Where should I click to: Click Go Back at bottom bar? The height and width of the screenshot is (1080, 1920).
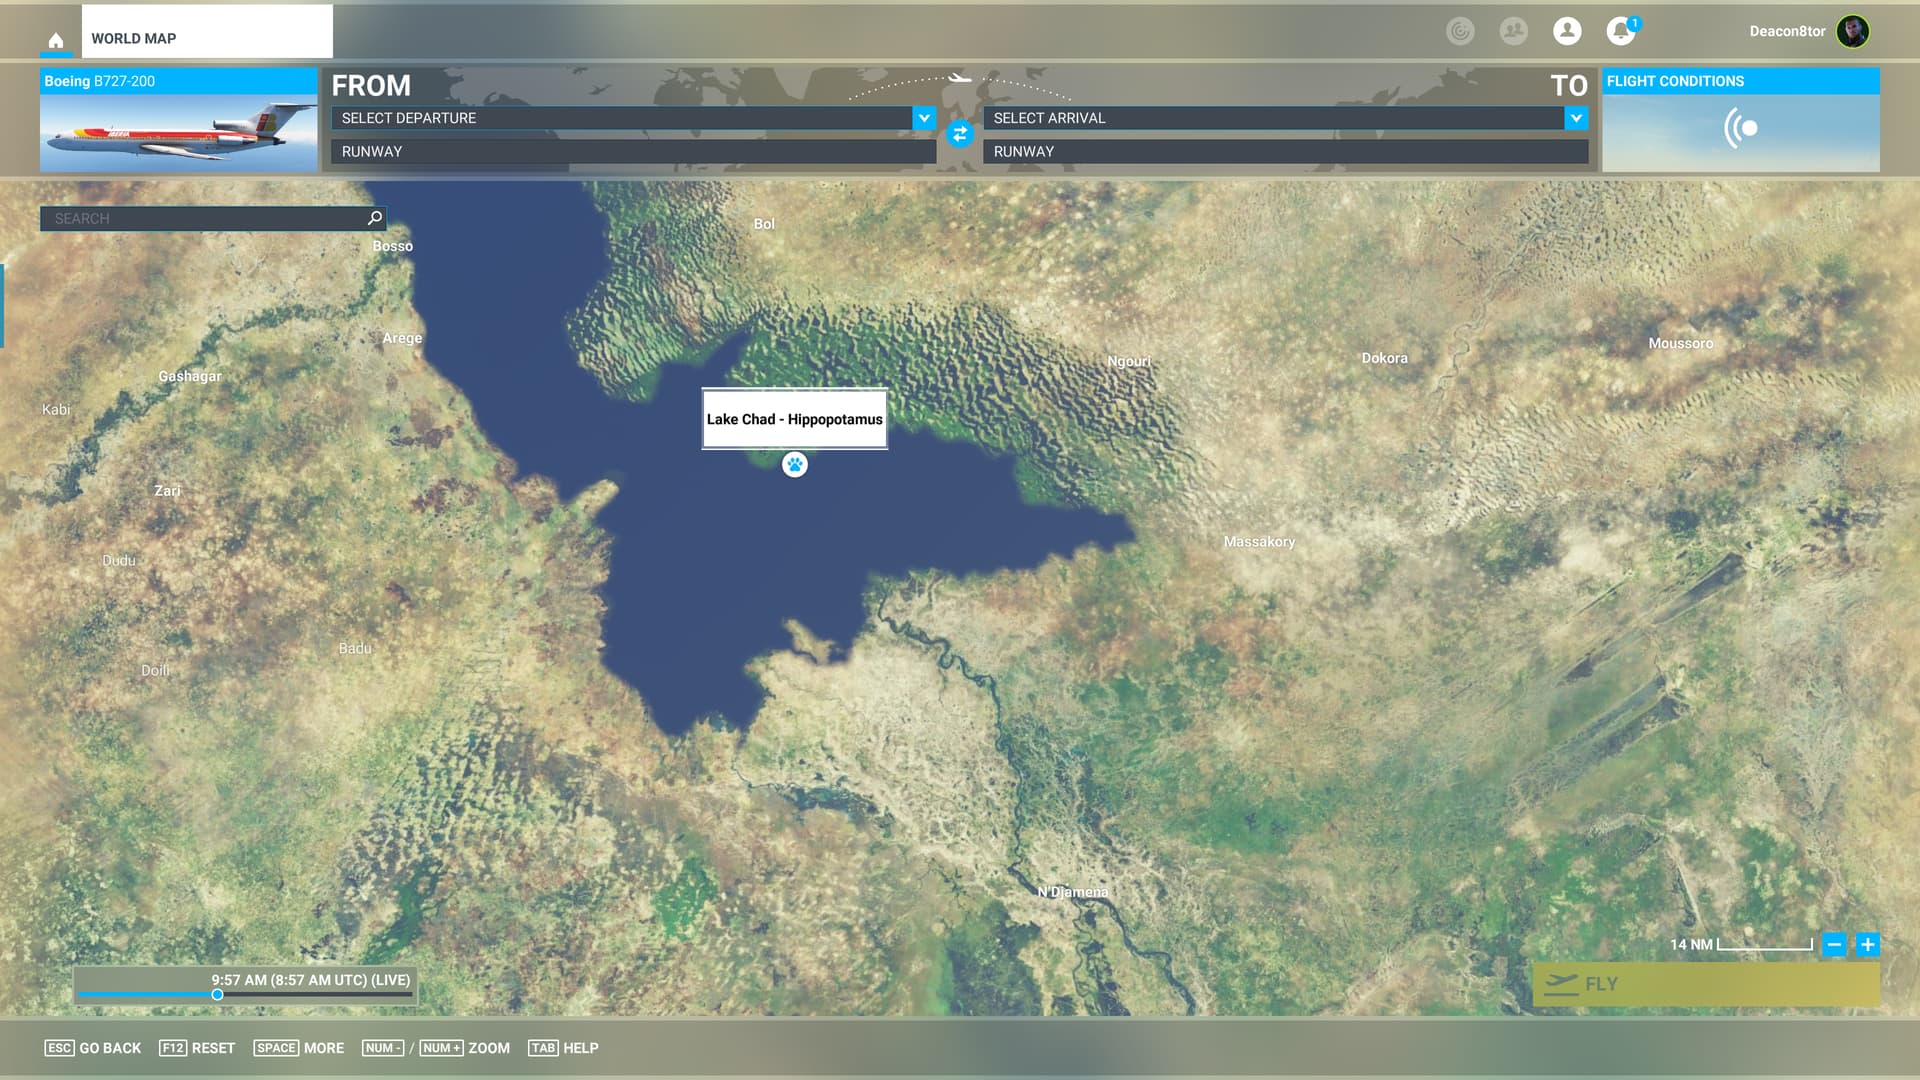point(93,1048)
